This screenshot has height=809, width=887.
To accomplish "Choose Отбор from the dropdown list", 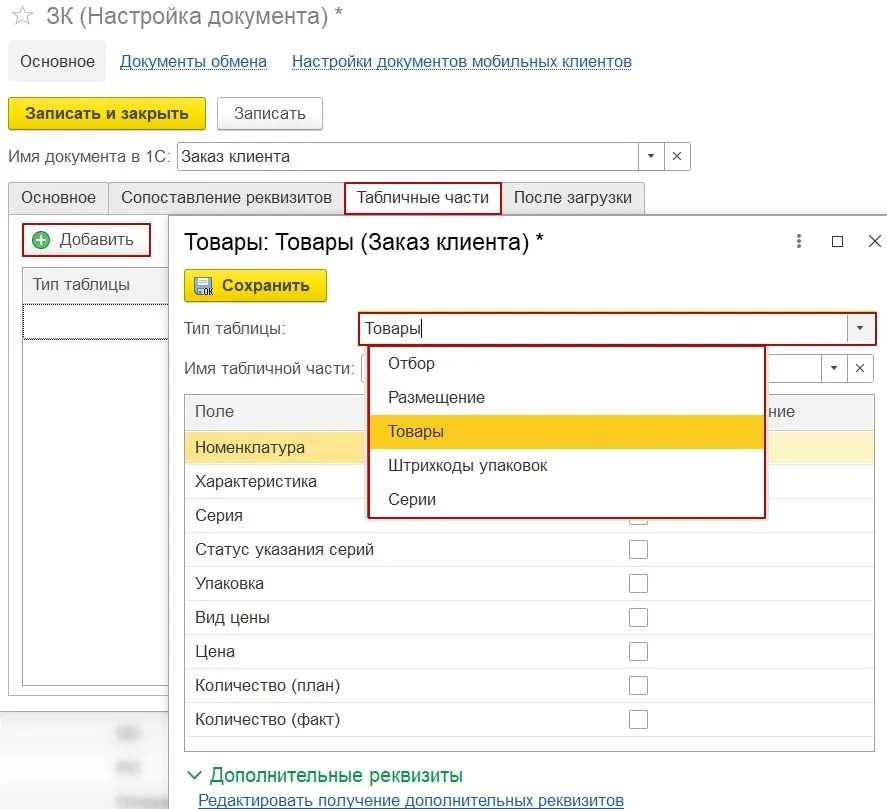I will point(566,363).
